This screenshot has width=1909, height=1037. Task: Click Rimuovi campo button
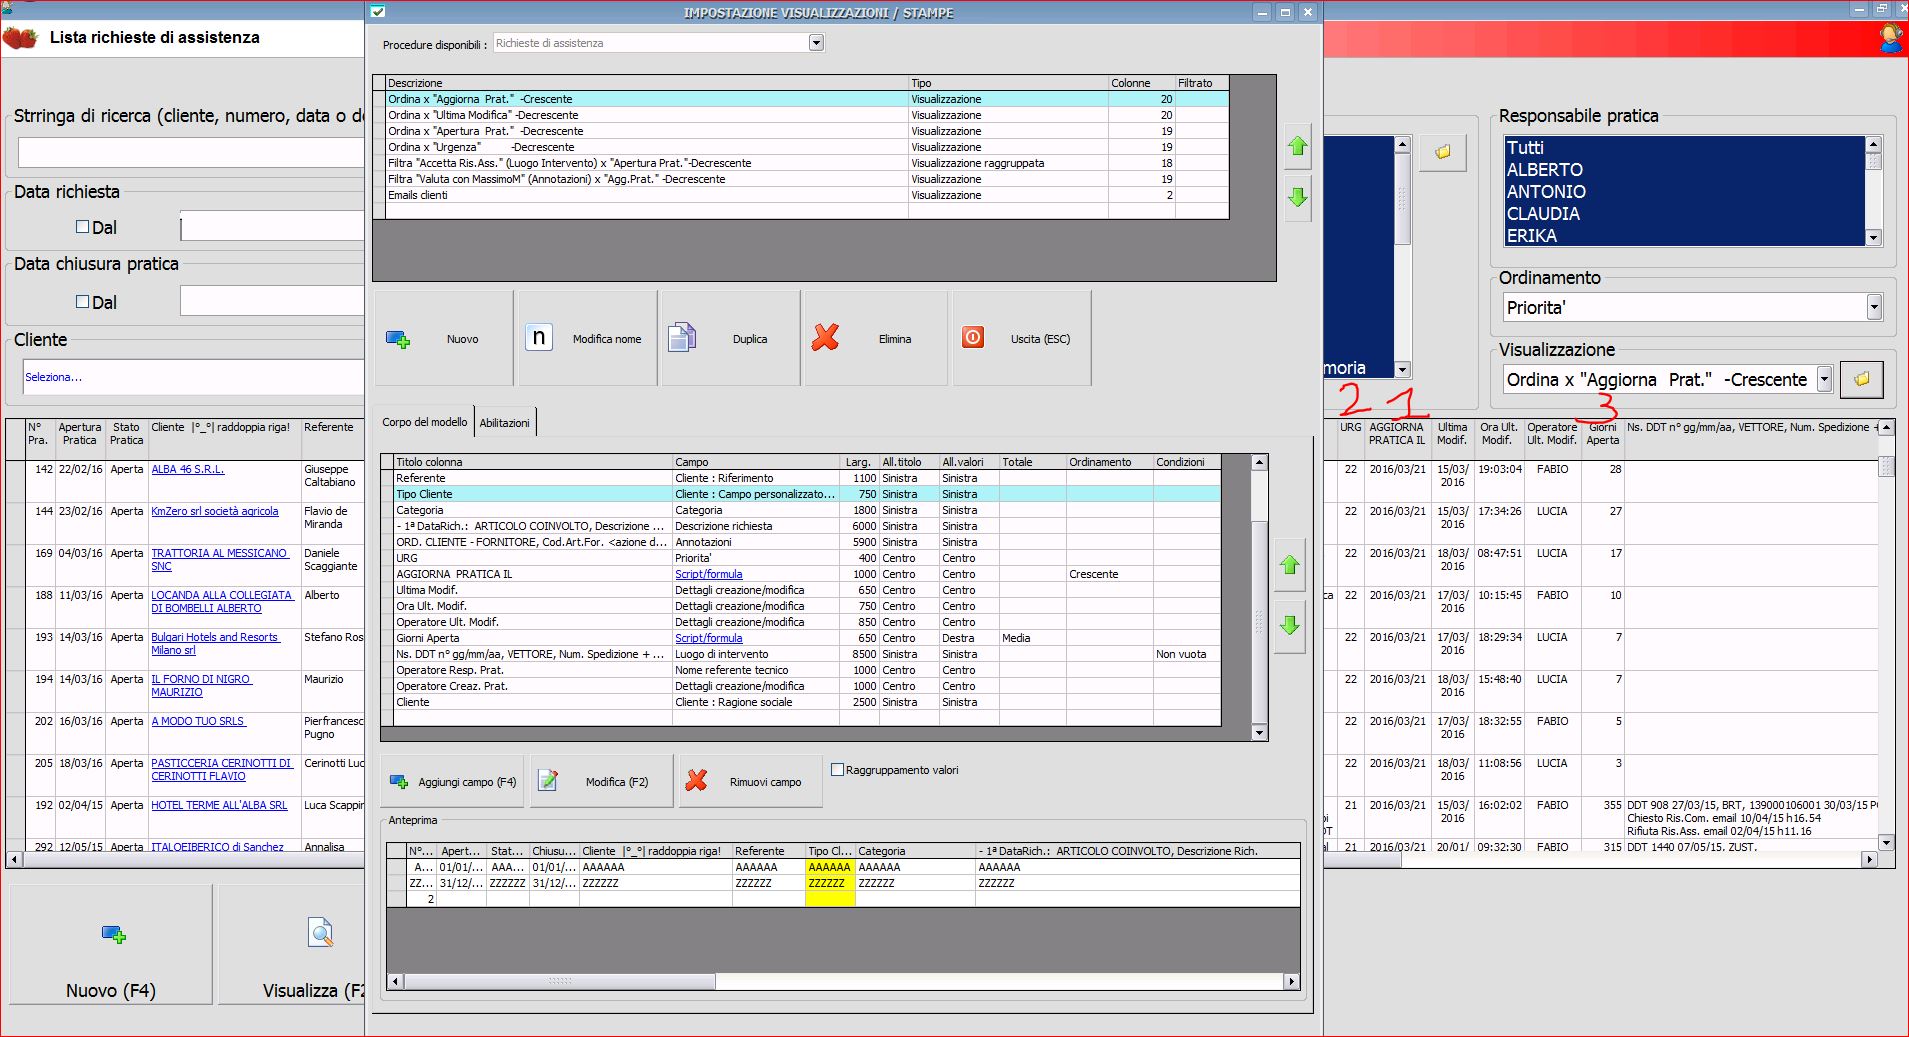750,782
